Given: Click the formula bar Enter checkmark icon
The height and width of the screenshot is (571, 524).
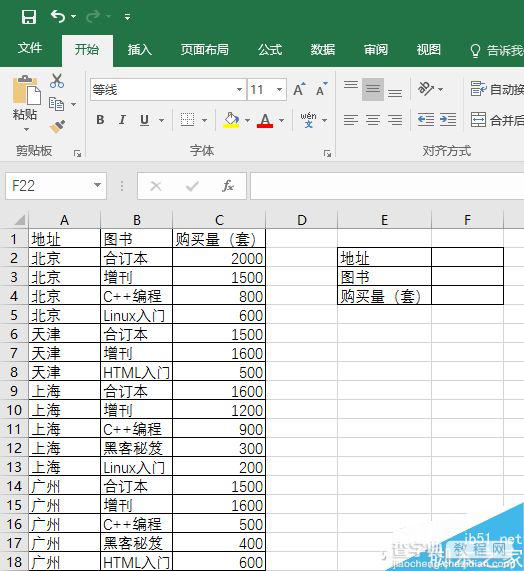Looking at the screenshot, I should [192, 186].
